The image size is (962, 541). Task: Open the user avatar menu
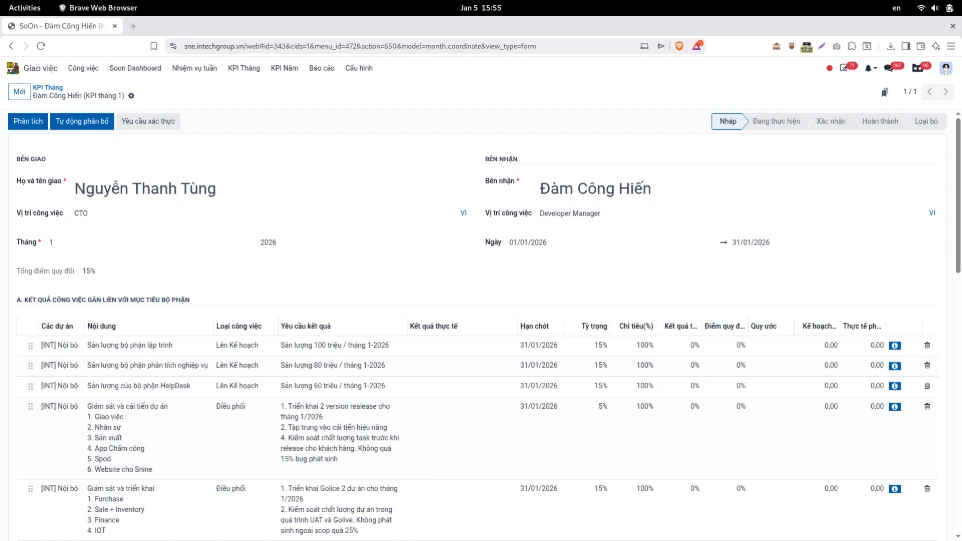click(945, 68)
